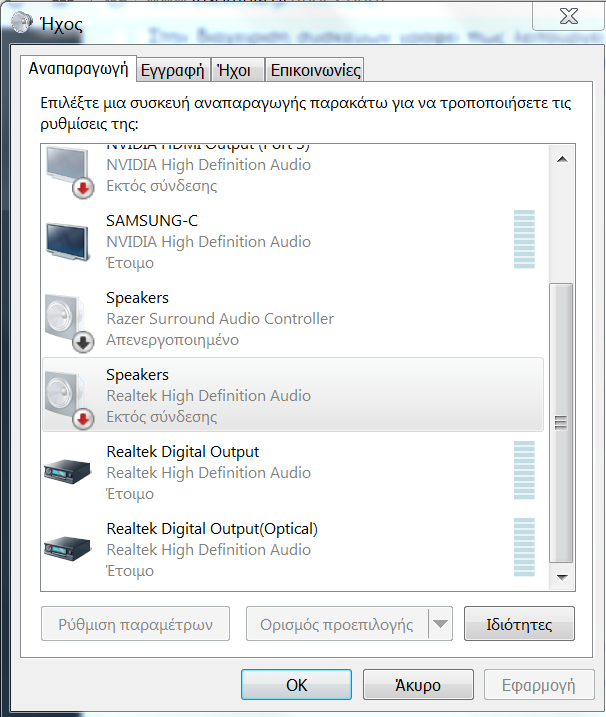Image resolution: width=606 pixels, height=717 pixels.
Task: Click the Realtek Digital Output level meter
Action: 524,470
